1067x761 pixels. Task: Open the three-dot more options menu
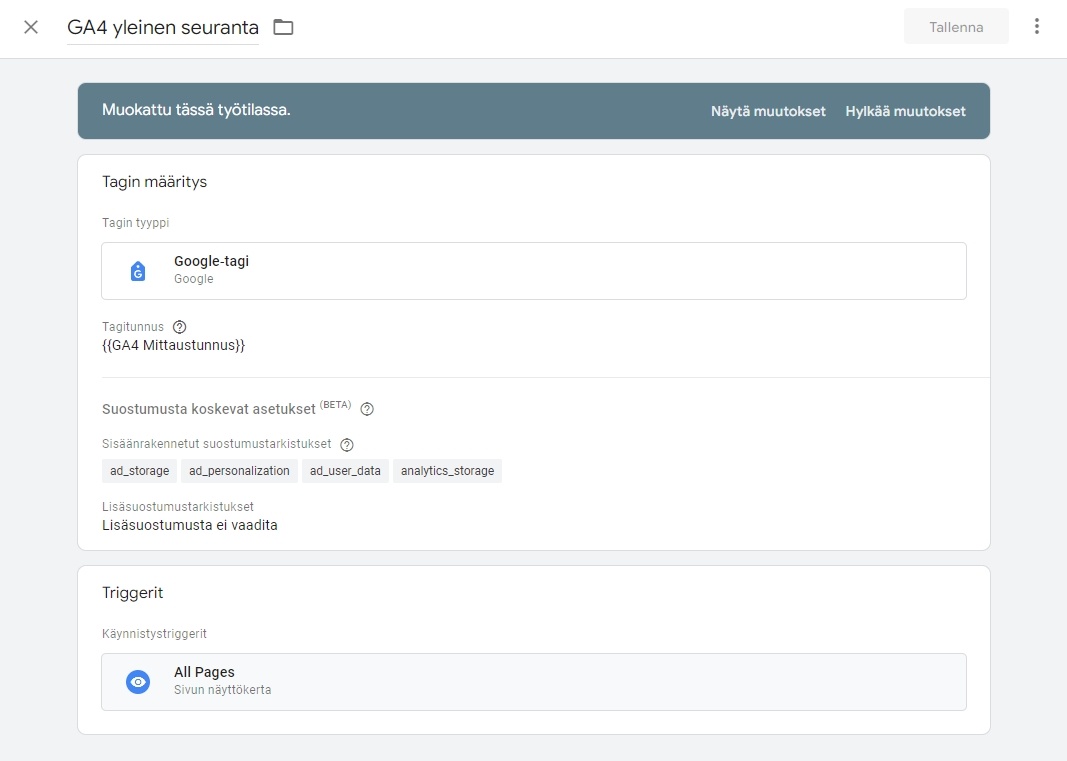[x=1036, y=27]
